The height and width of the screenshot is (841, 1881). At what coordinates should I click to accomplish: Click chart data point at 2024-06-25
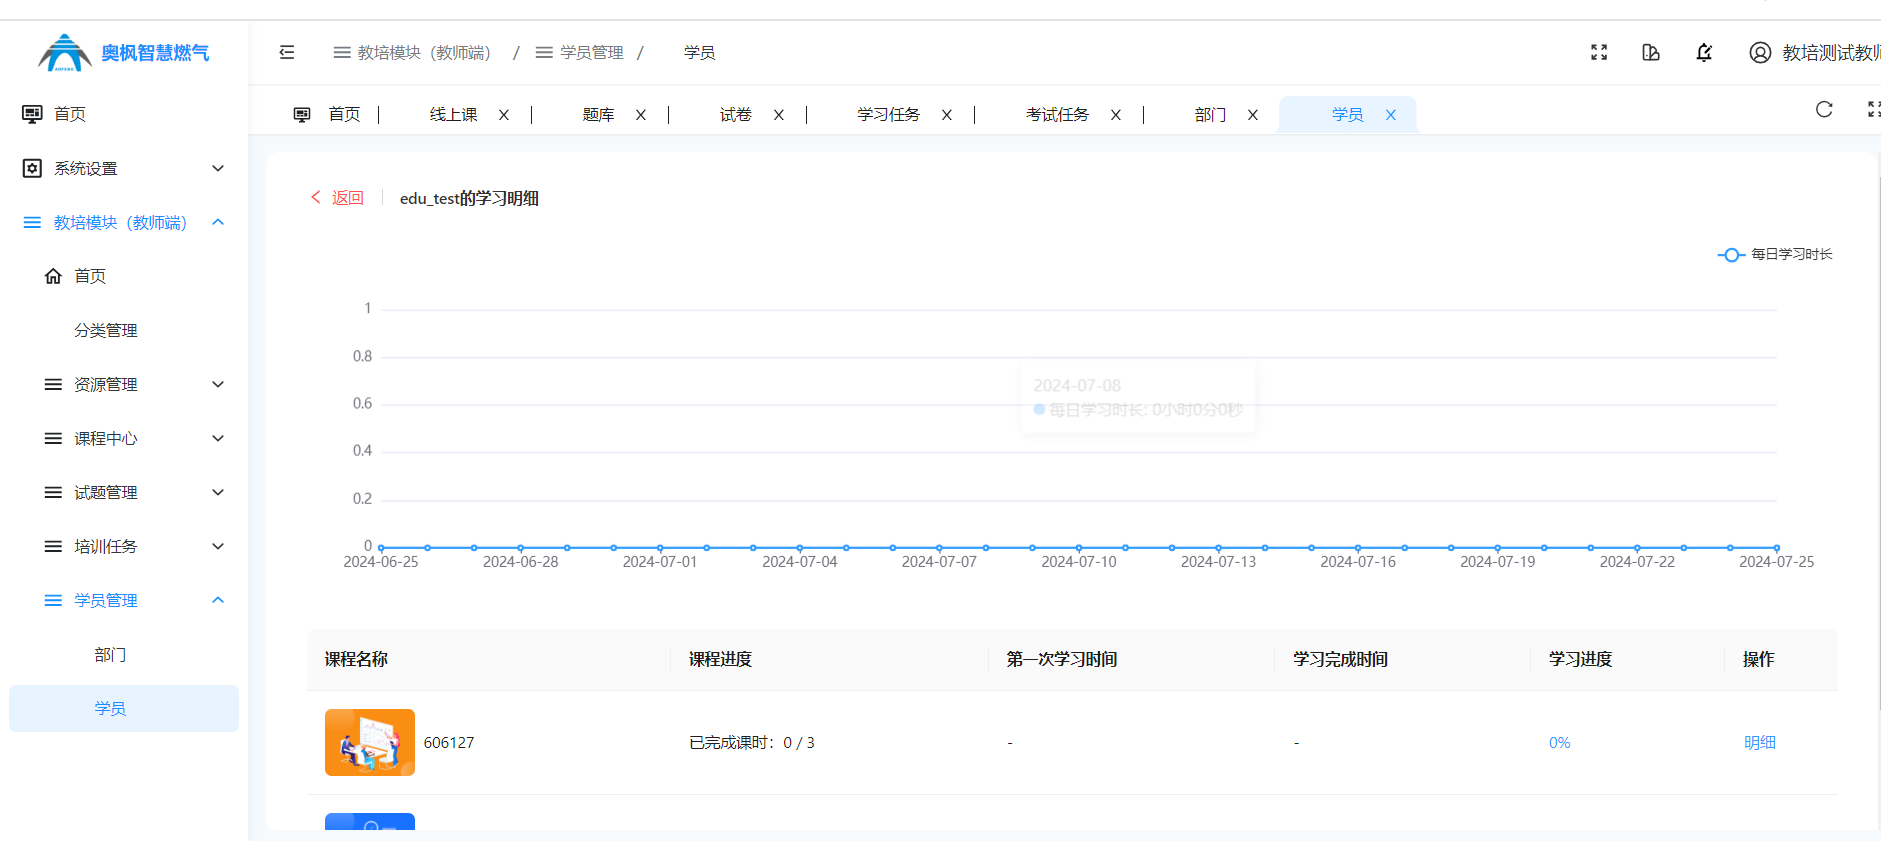coord(381,548)
